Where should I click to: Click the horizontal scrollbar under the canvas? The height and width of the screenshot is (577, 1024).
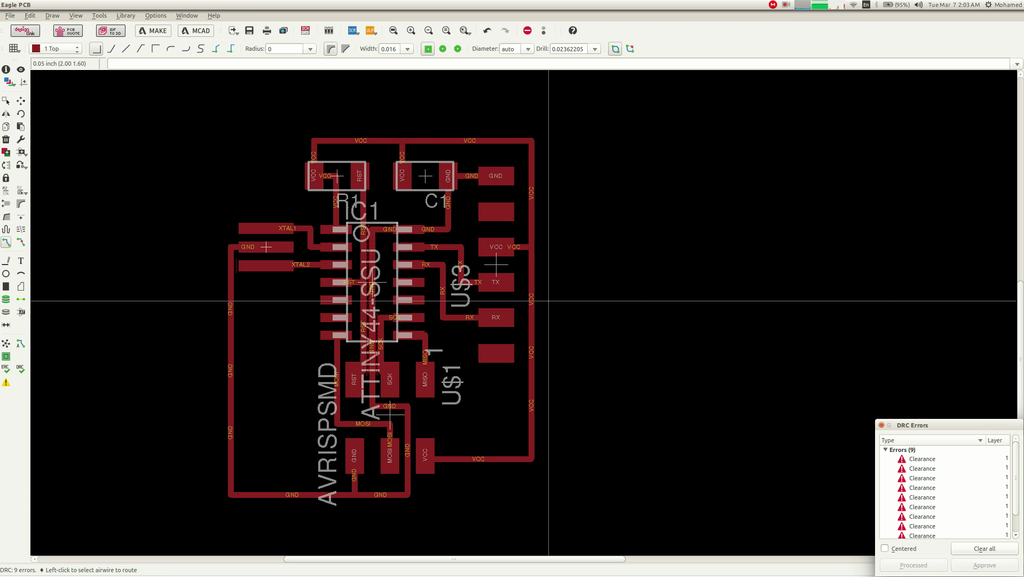454,559
